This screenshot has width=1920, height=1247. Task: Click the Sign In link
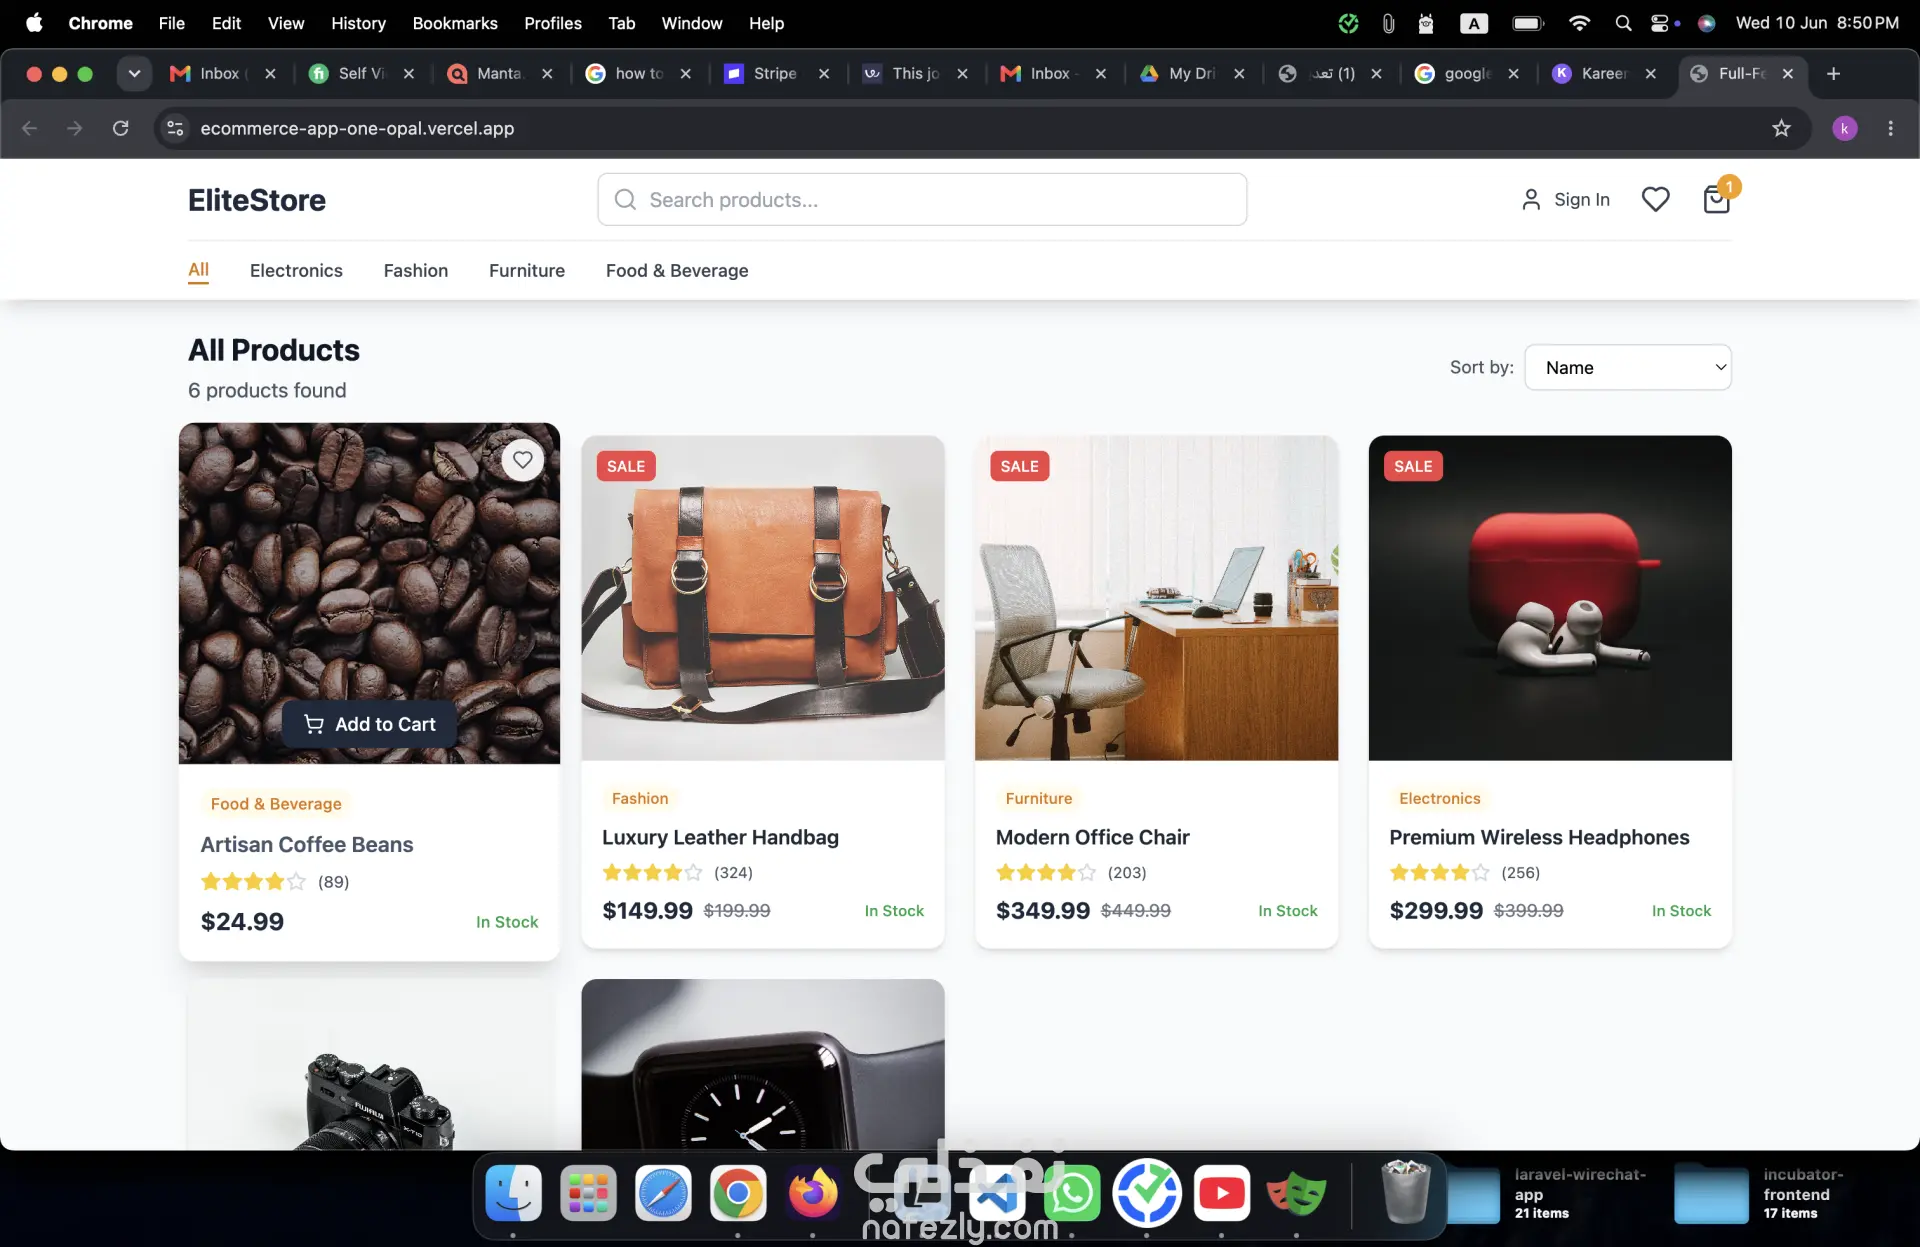point(1566,200)
